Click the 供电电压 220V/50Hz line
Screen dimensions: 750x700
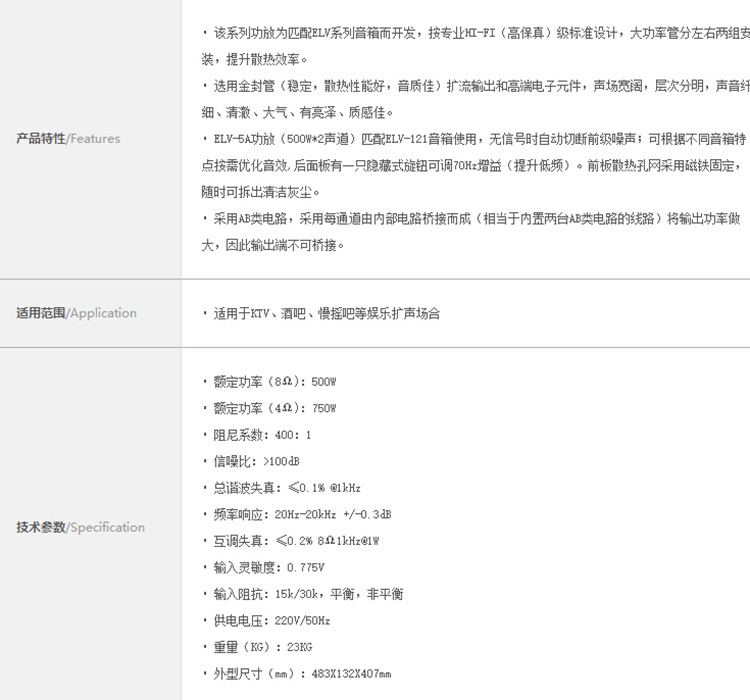click(x=271, y=620)
